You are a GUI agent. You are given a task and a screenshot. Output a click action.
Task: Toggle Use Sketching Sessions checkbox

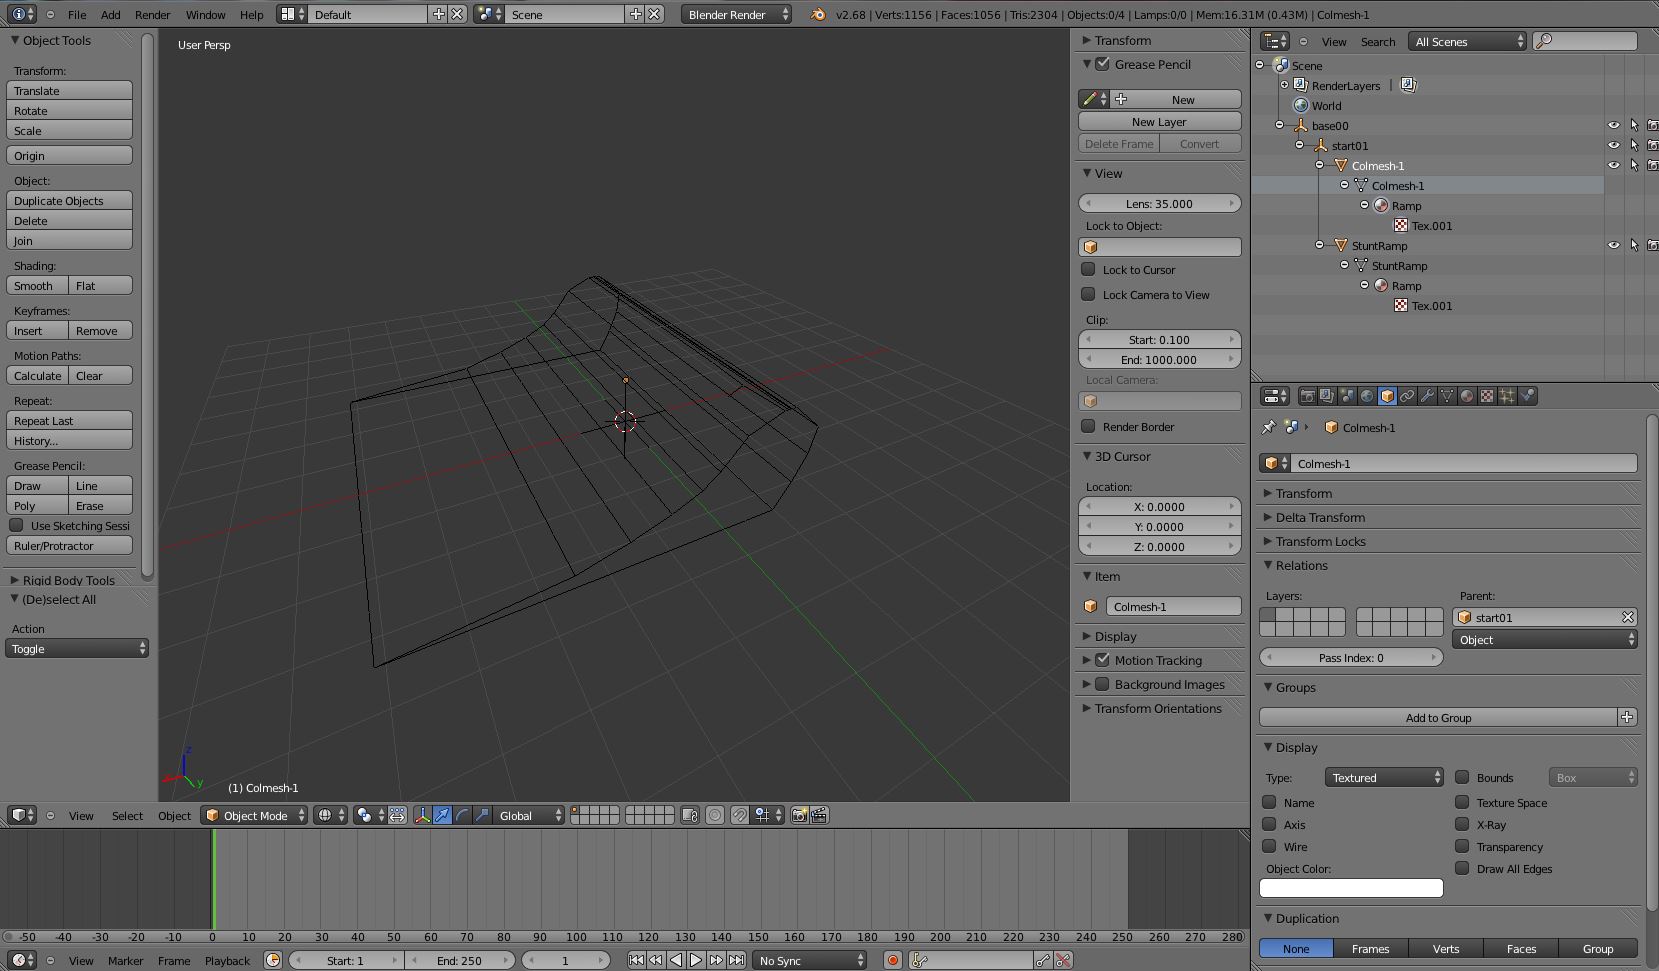(16, 525)
